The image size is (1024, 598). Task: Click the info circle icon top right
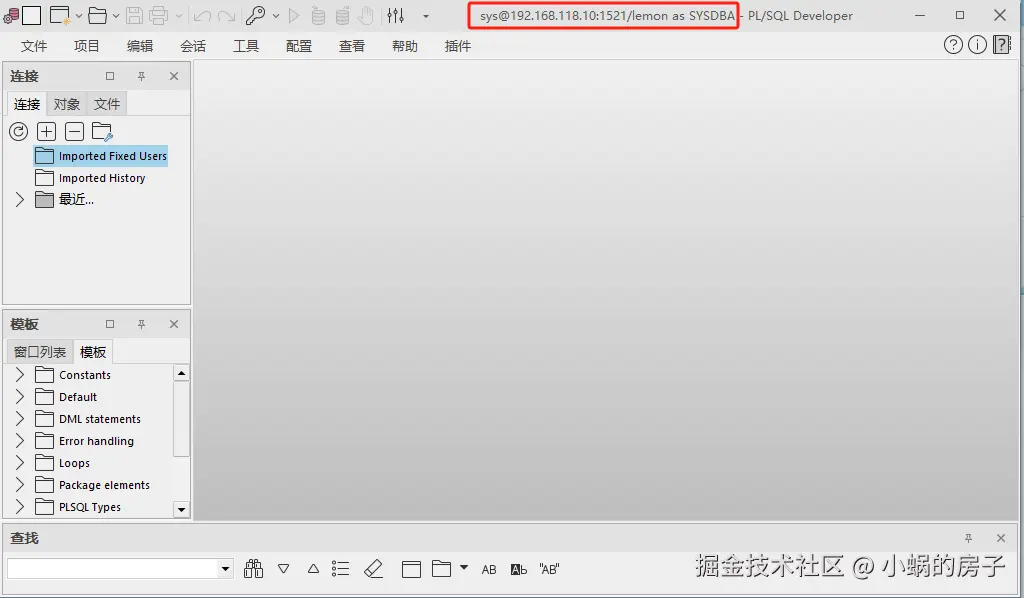tap(978, 44)
